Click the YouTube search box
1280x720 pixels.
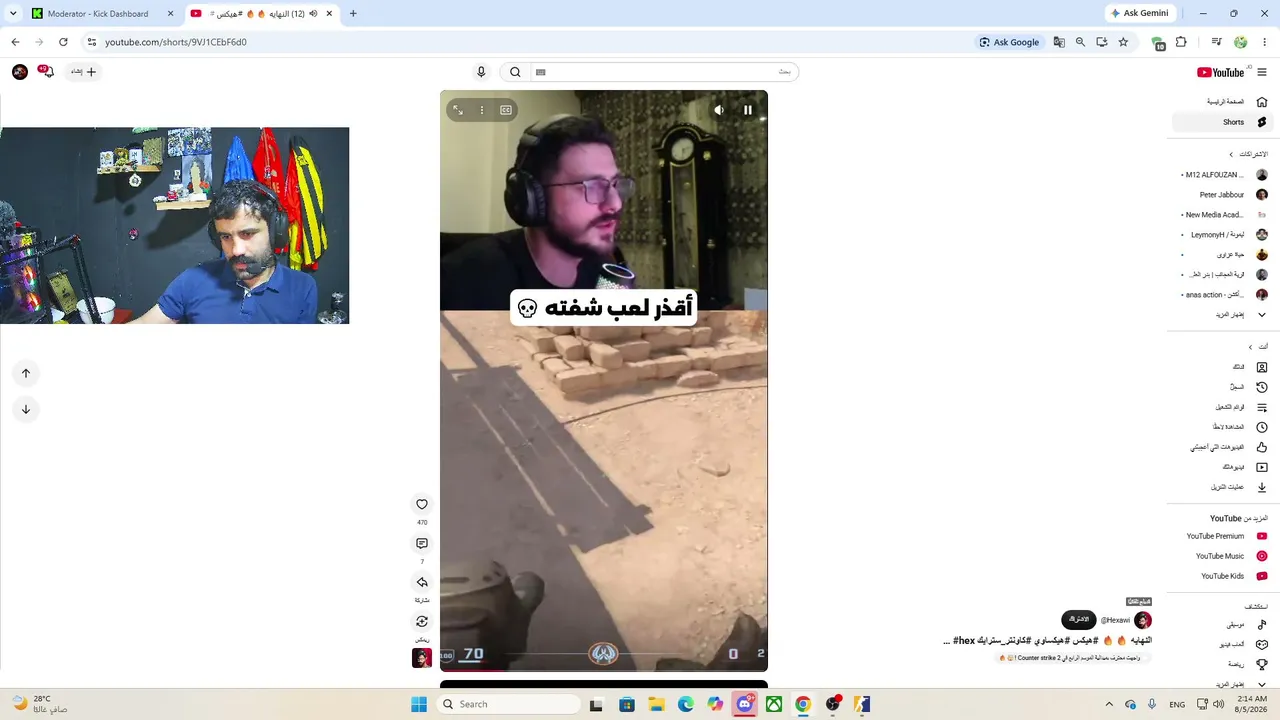pos(665,72)
